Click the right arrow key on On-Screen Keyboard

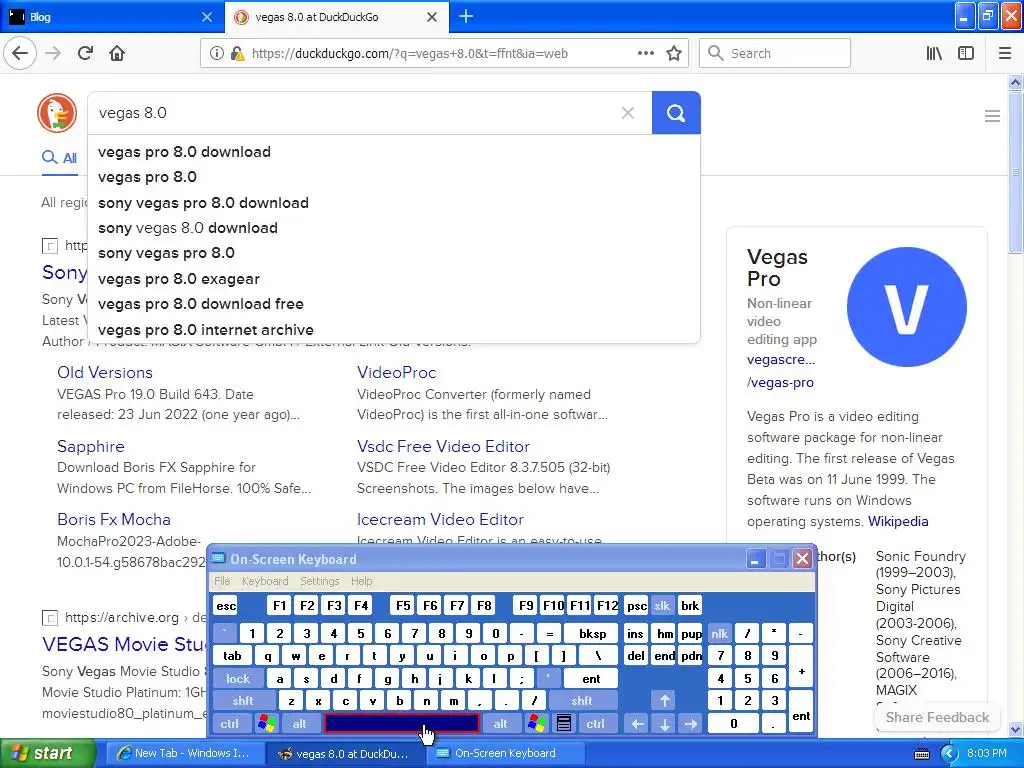690,723
